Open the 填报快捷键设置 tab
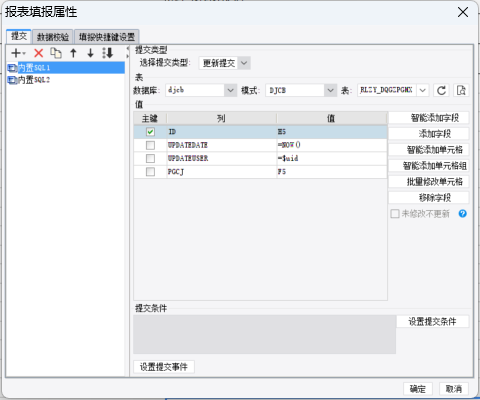The height and width of the screenshot is (400, 480). click(x=107, y=37)
